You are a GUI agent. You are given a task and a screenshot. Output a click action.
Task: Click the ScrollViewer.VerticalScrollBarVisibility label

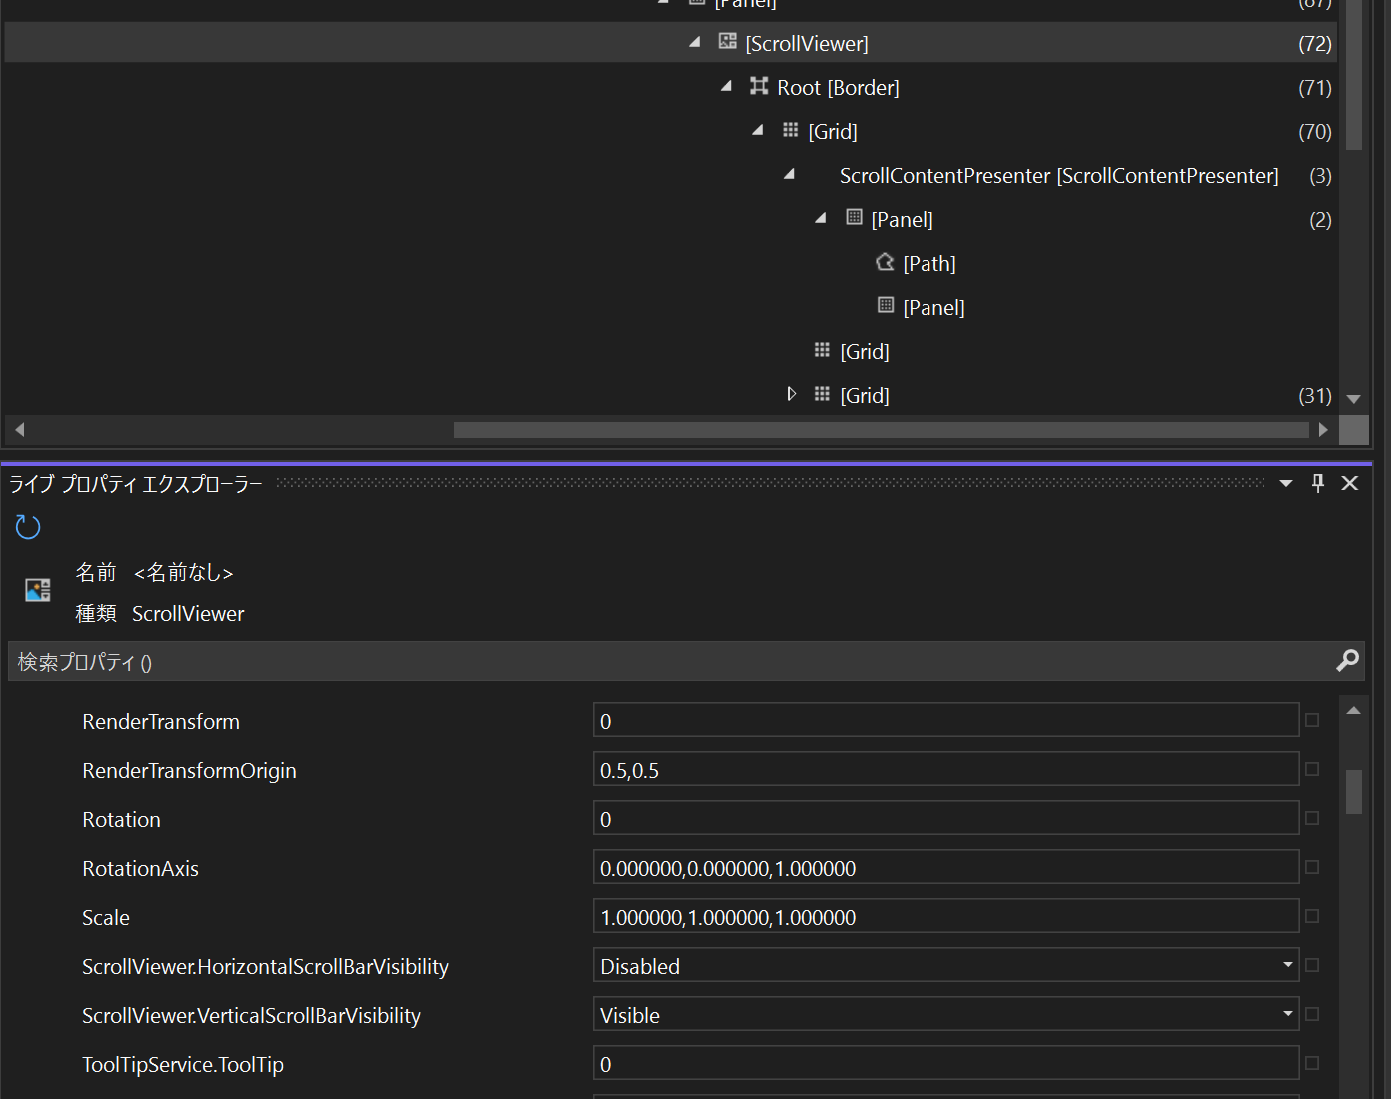tap(251, 1015)
